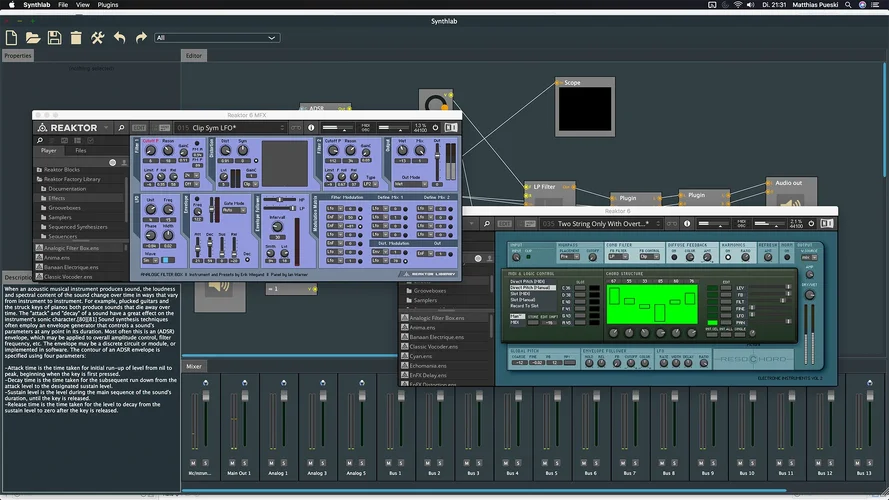Toggle the audio power icon in Reaktor 6
889x500 pixels.
[811, 224]
